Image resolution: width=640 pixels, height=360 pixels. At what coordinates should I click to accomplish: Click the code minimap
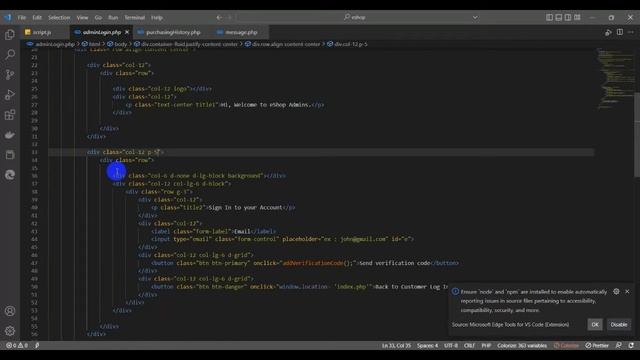(x=615, y=78)
